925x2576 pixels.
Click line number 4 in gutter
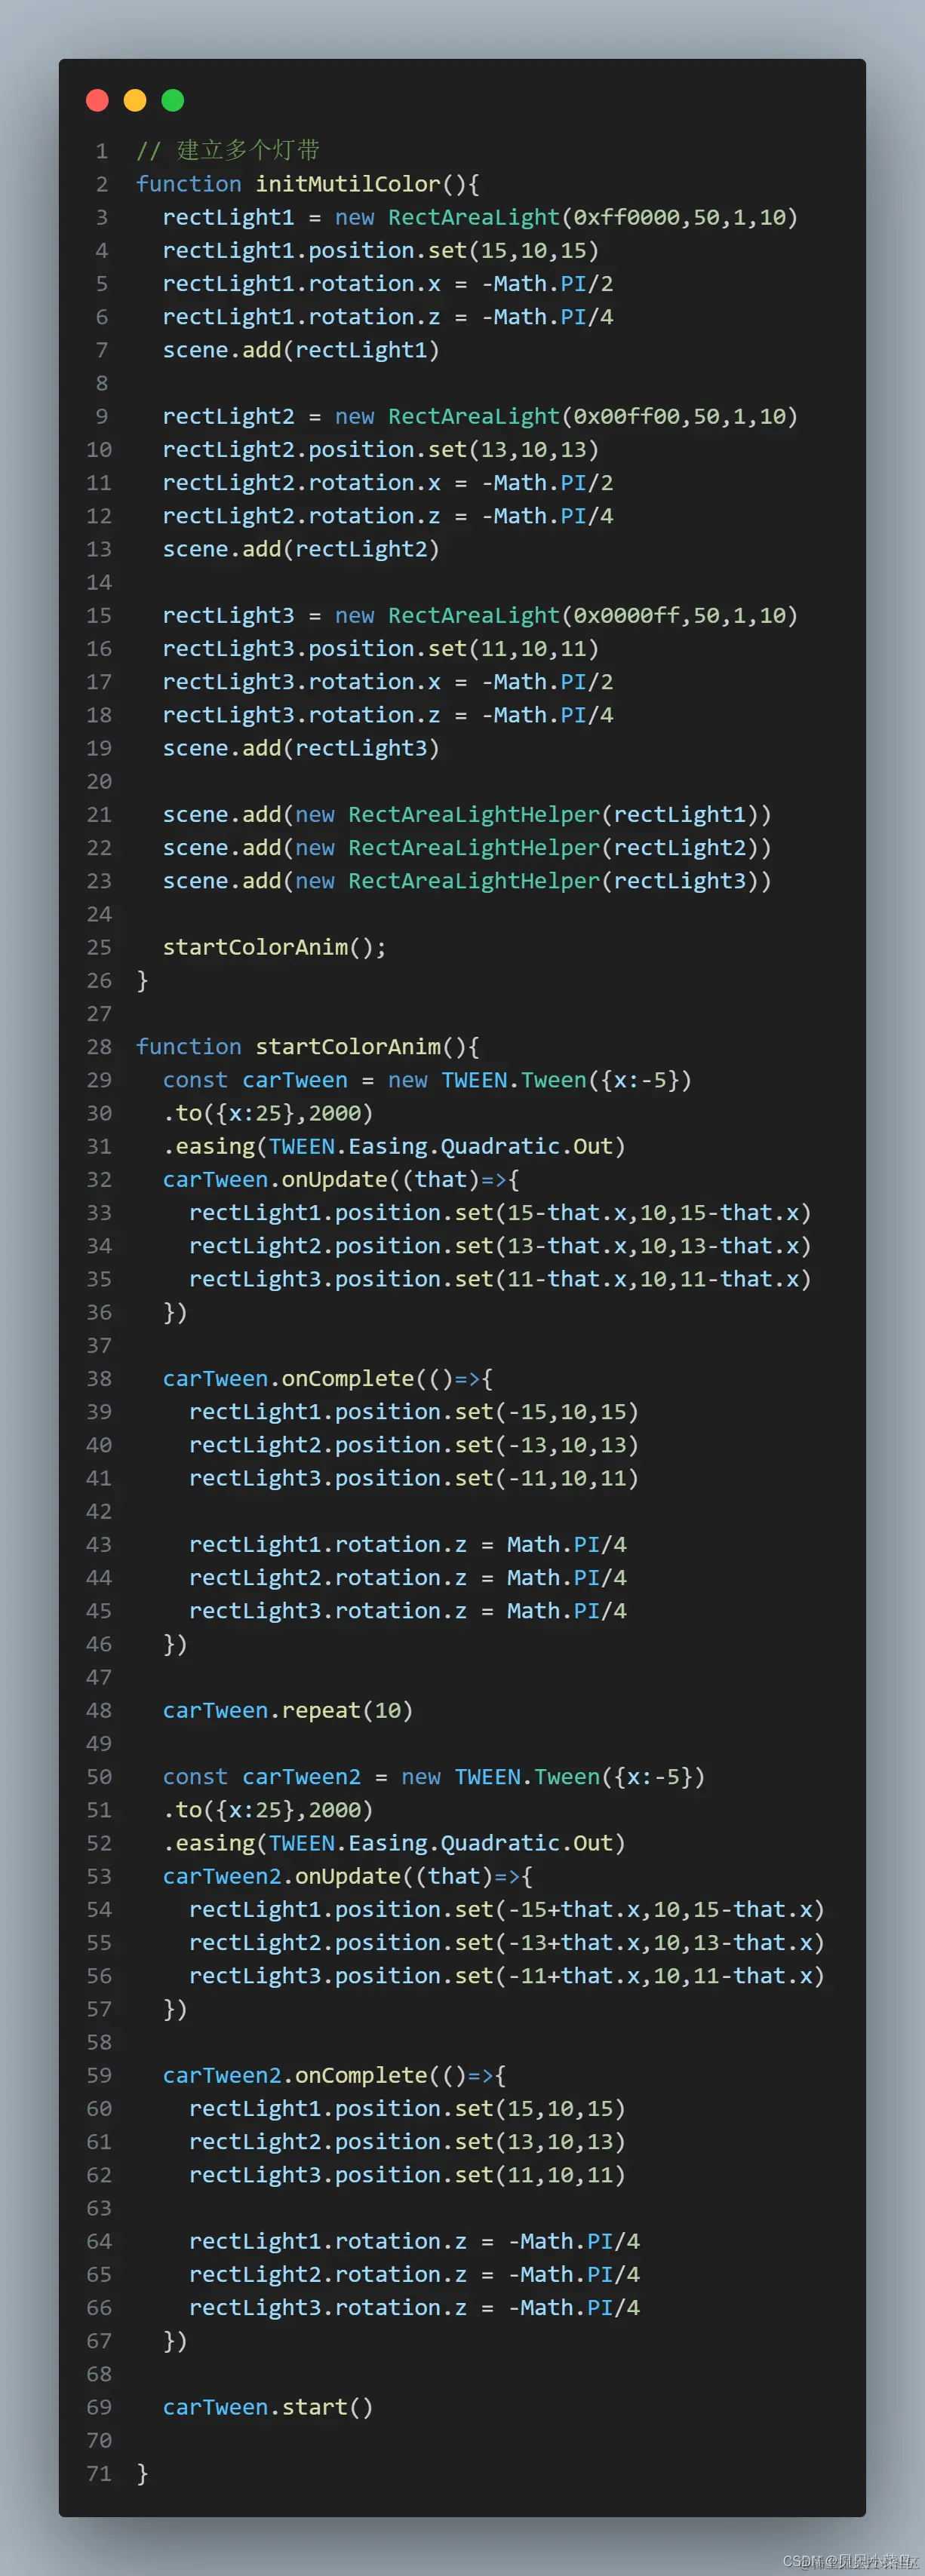(x=102, y=251)
